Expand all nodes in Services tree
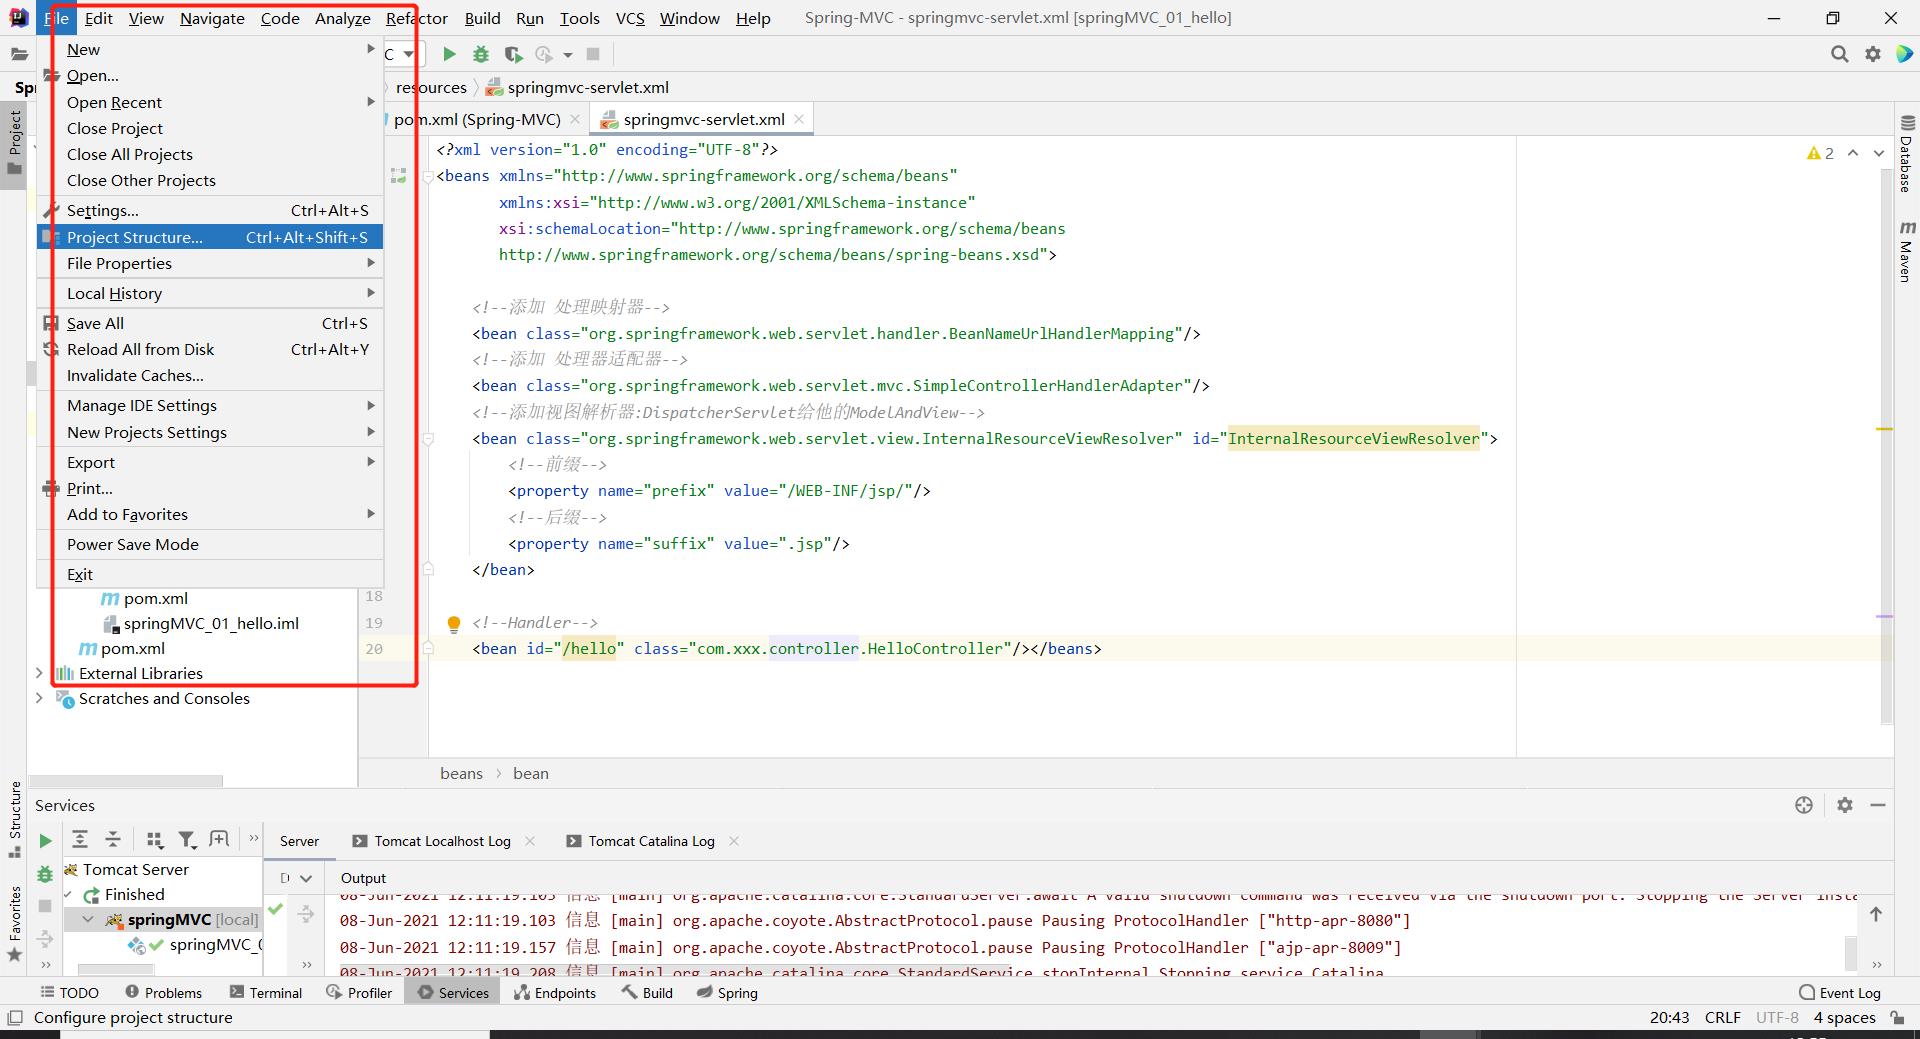The width and height of the screenshot is (1920, 1039). 80,840
